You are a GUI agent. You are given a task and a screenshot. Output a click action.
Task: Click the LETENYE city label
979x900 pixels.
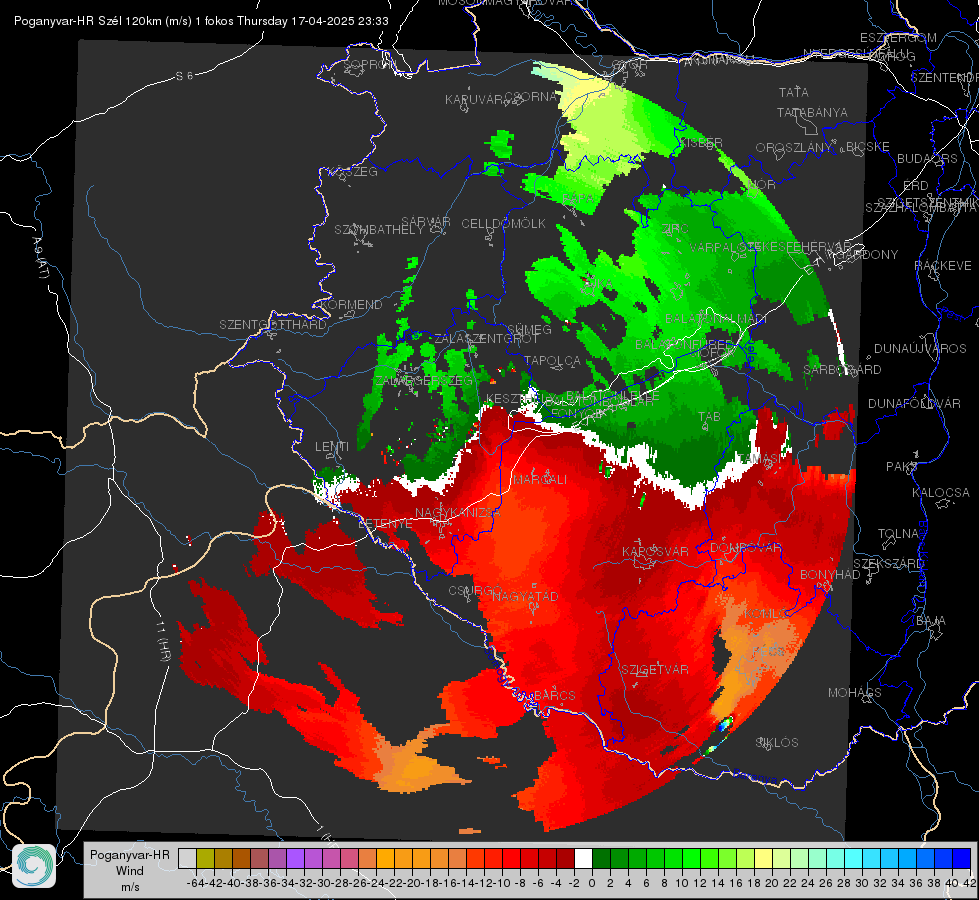pyautogui.click(x=385, y=524)
